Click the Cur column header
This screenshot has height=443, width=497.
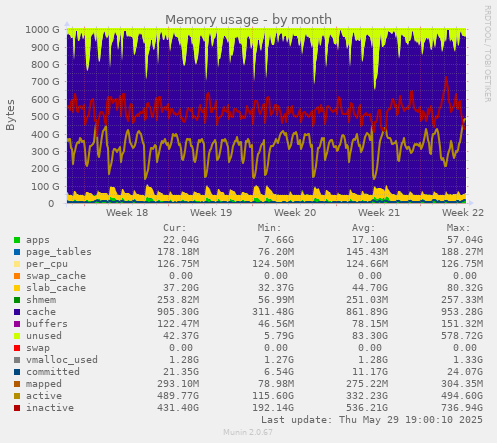point(175,228)
